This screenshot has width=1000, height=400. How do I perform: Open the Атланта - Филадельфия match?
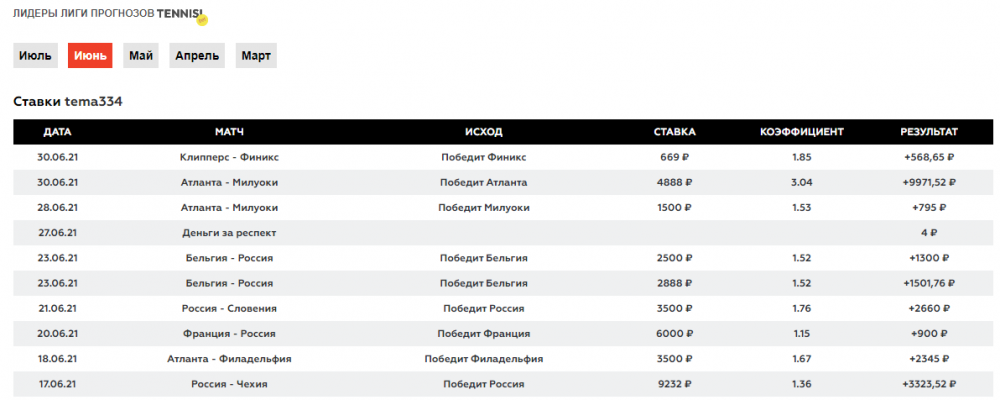[229, 358]
